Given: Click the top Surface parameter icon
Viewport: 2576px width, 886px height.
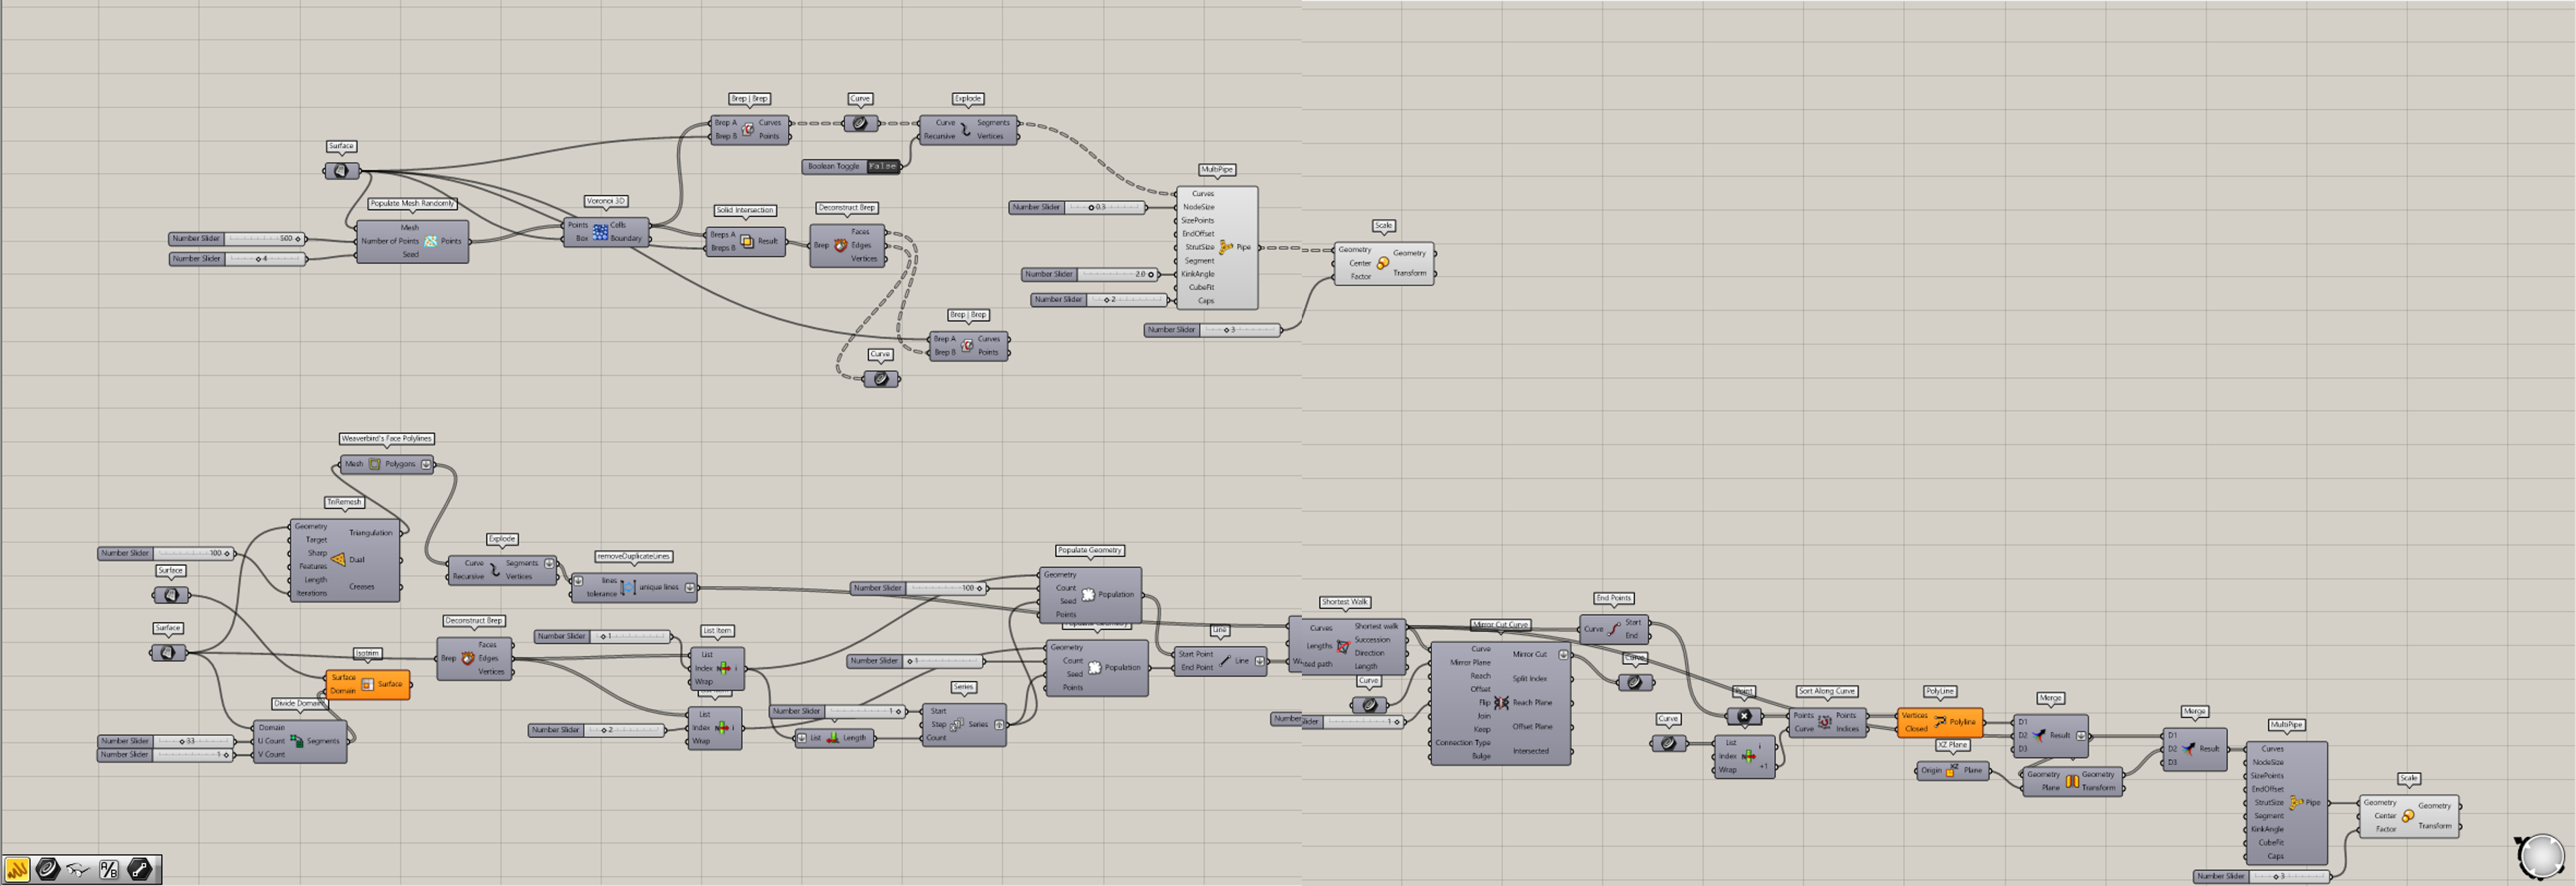Looking at the screenshot, I should pyautogui.click(x=341, y=171).
